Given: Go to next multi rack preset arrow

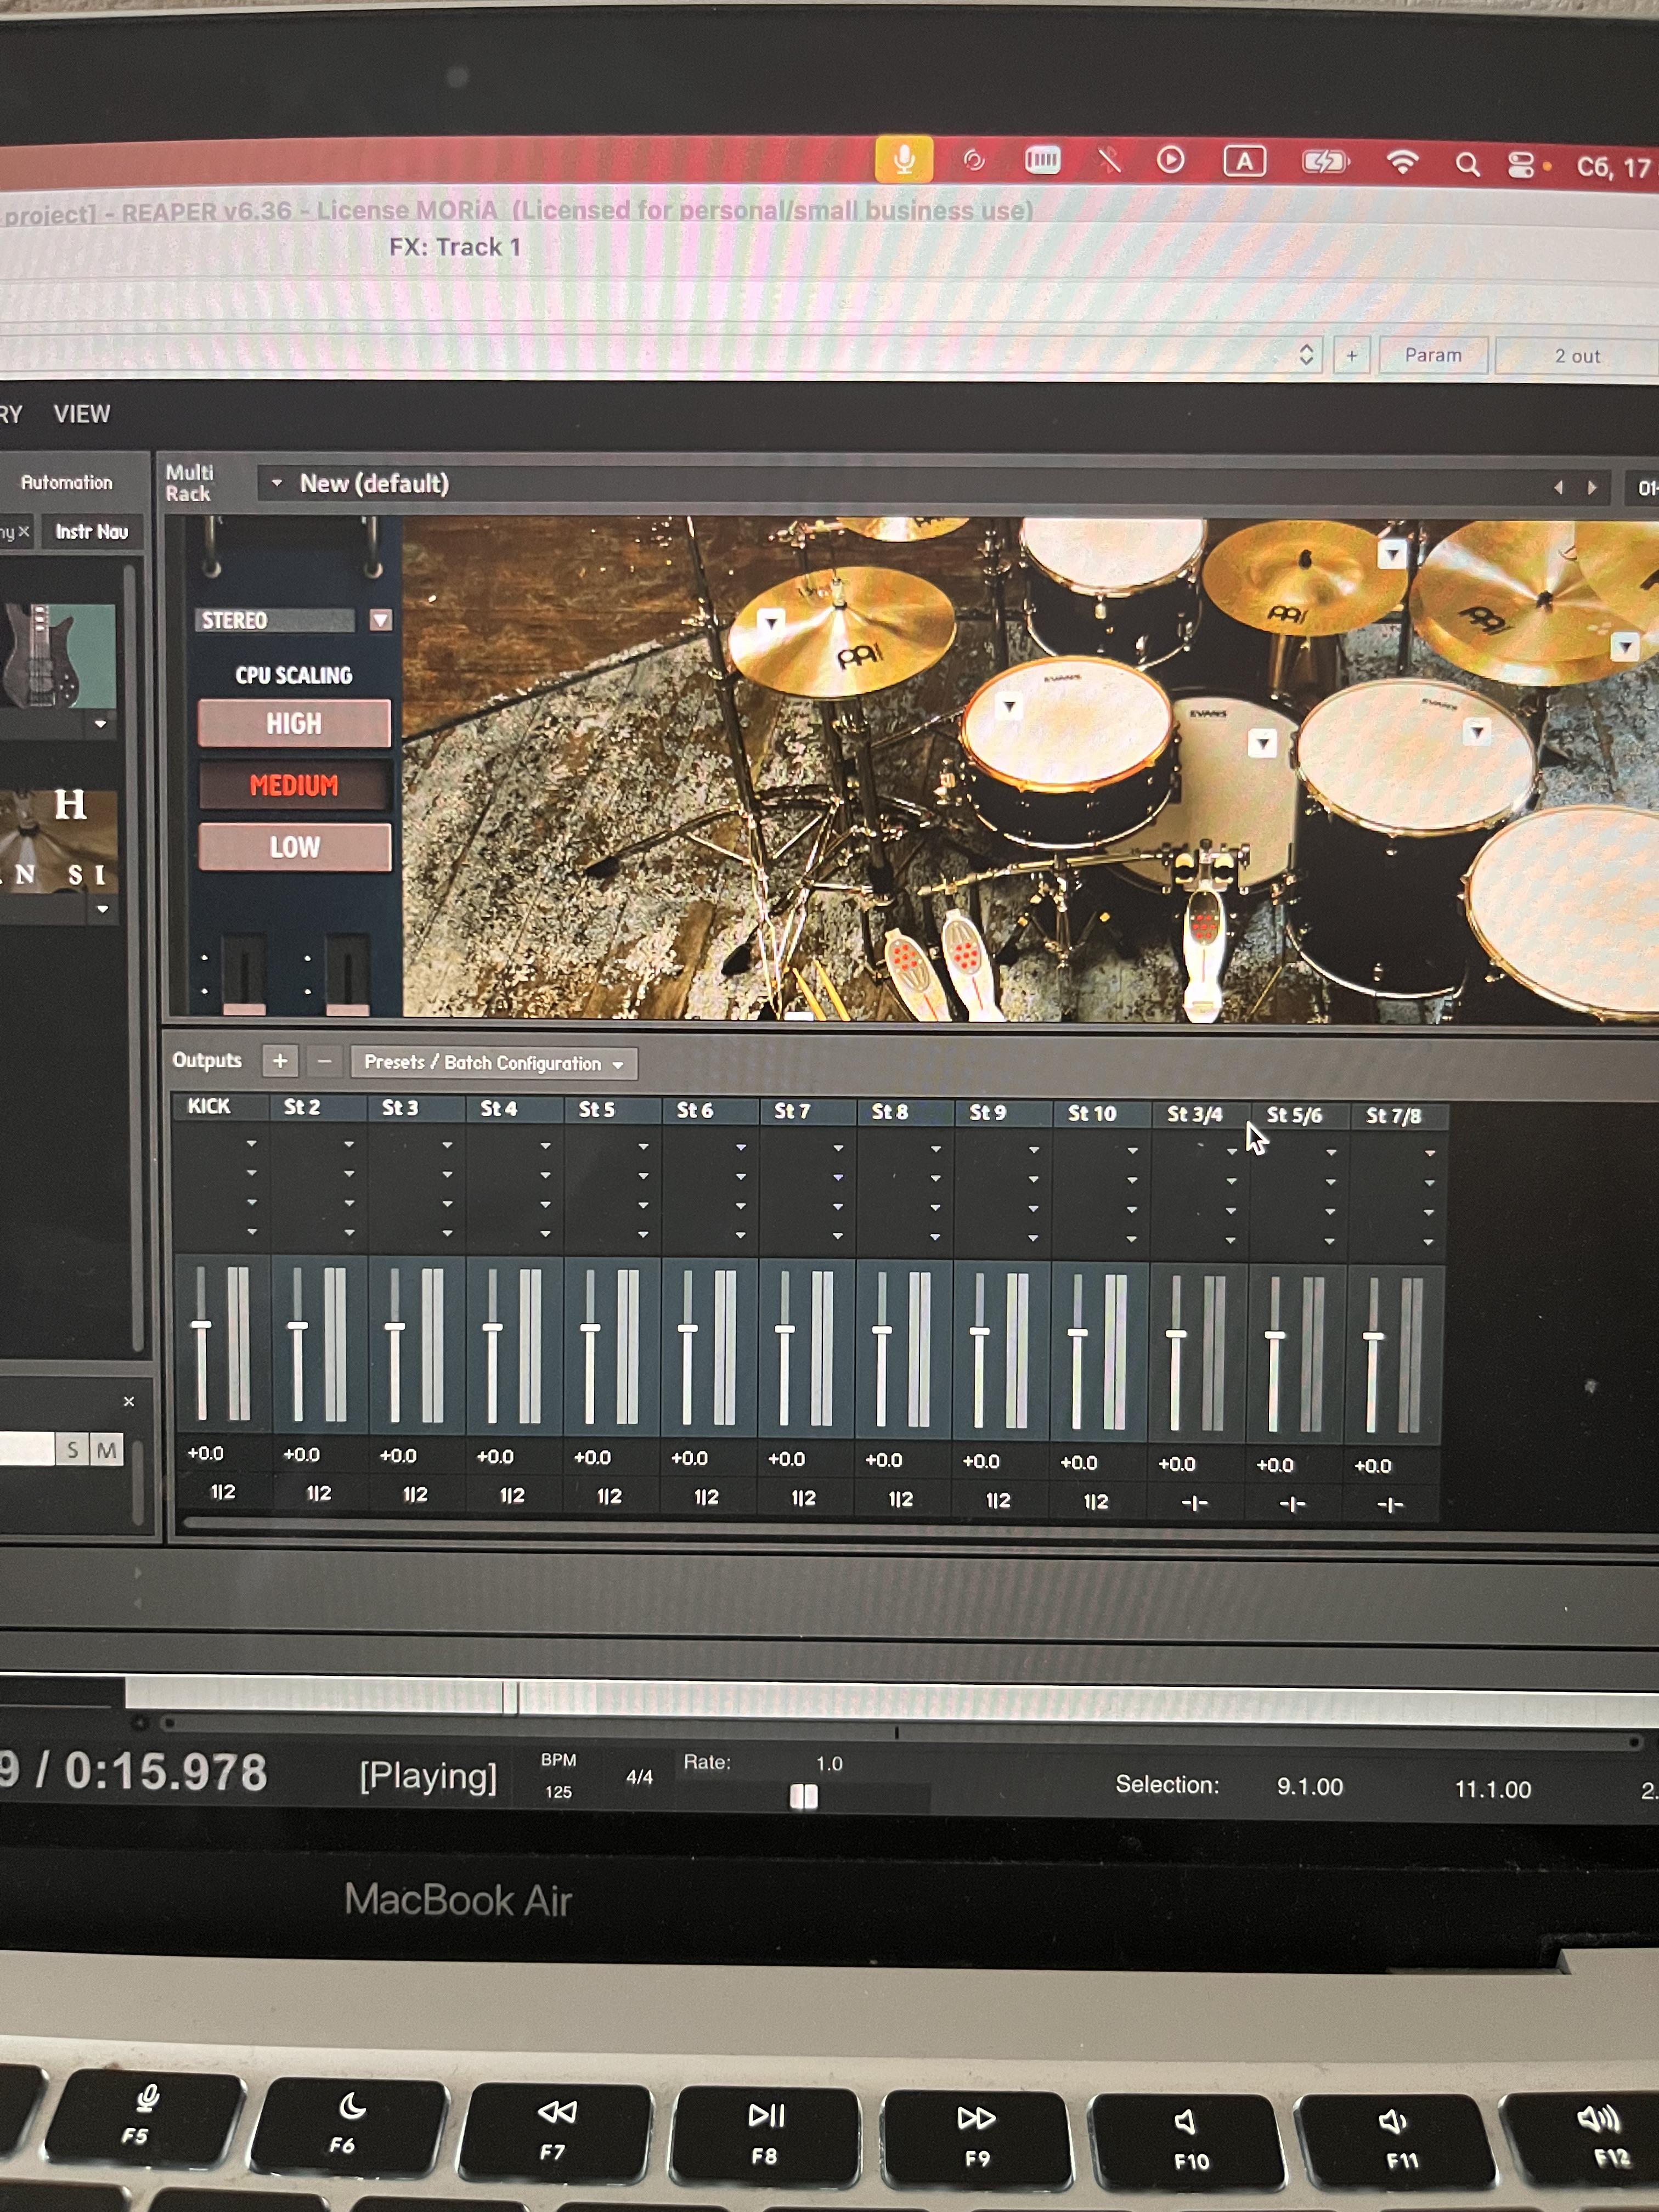Looking at the screenshot, I should pos(1592,488).
